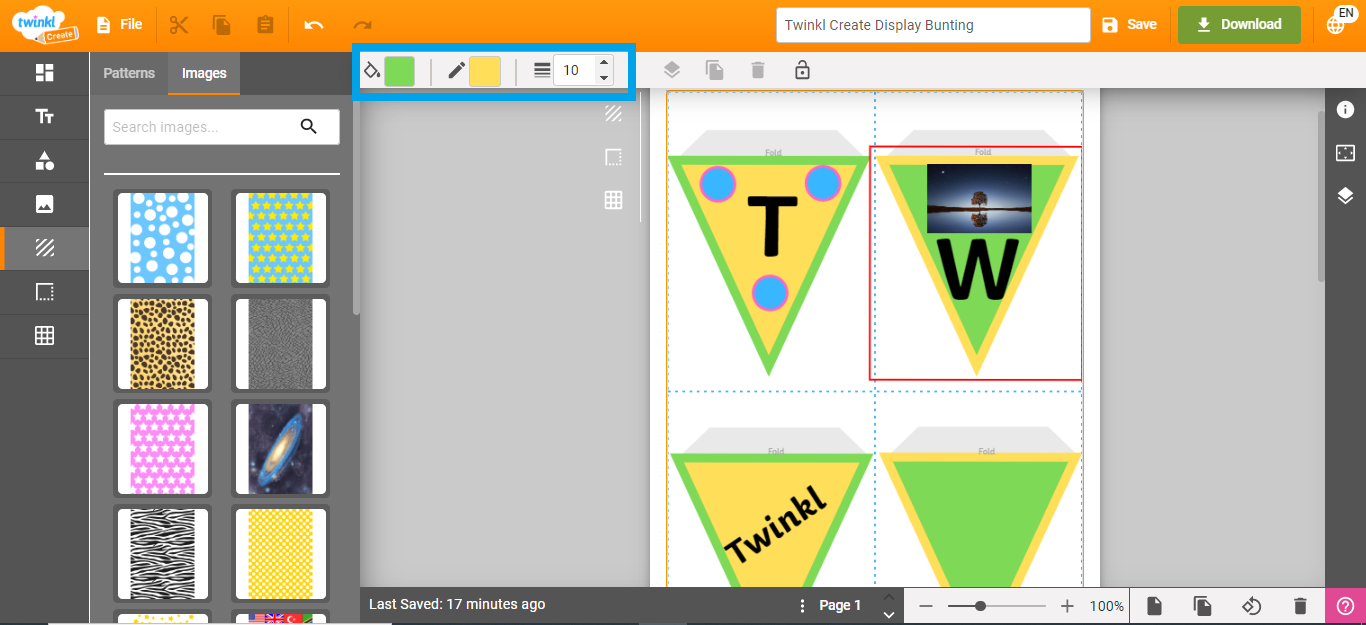Add a new page
Viewport: 1366px width, 625px height.
(x=1154, y=606)
